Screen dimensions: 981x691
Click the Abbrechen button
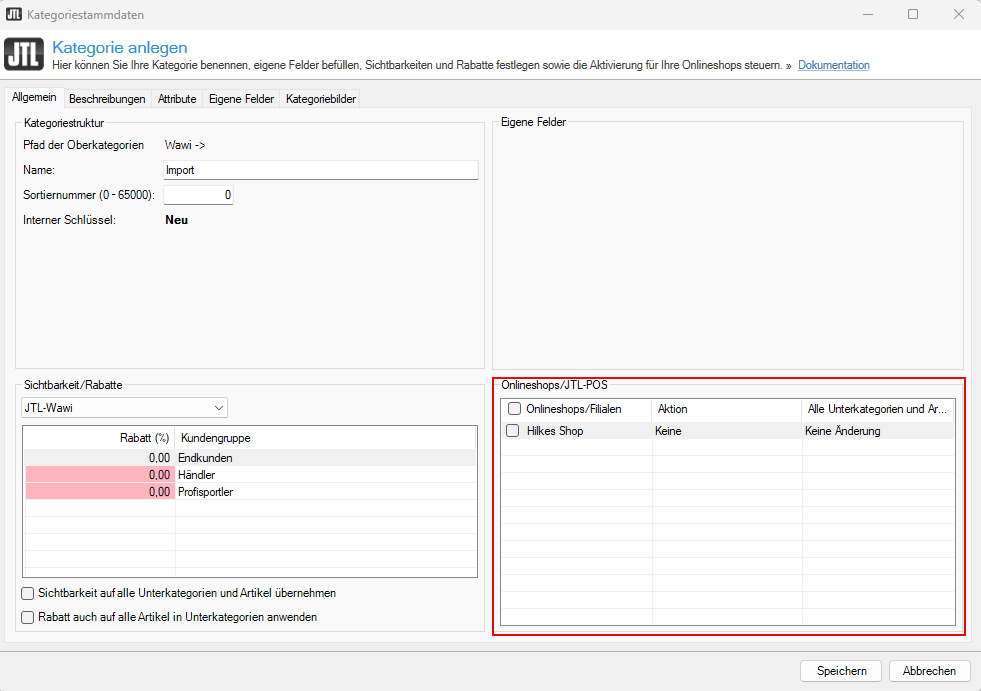[929, 671]
